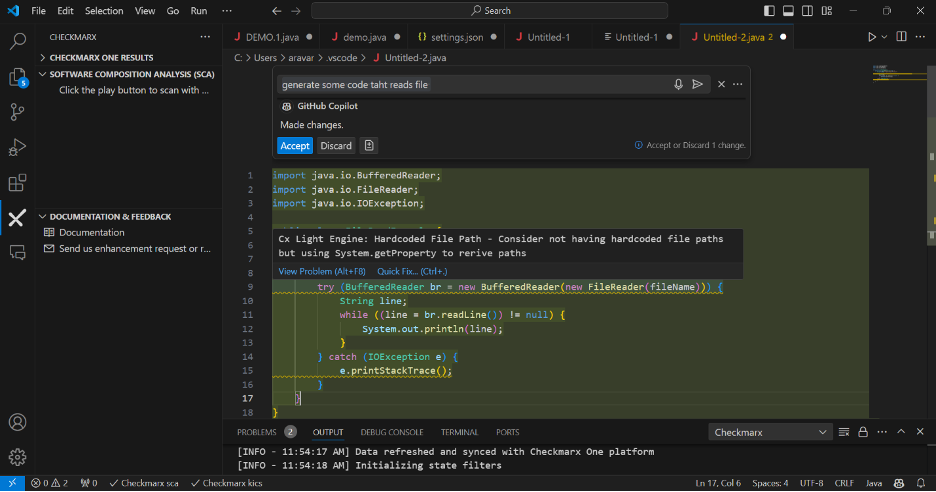This screenshot has height=492, width=936.
Task: Open the Checkmarx view in activity bar
Action: click(x=17, y=218)
